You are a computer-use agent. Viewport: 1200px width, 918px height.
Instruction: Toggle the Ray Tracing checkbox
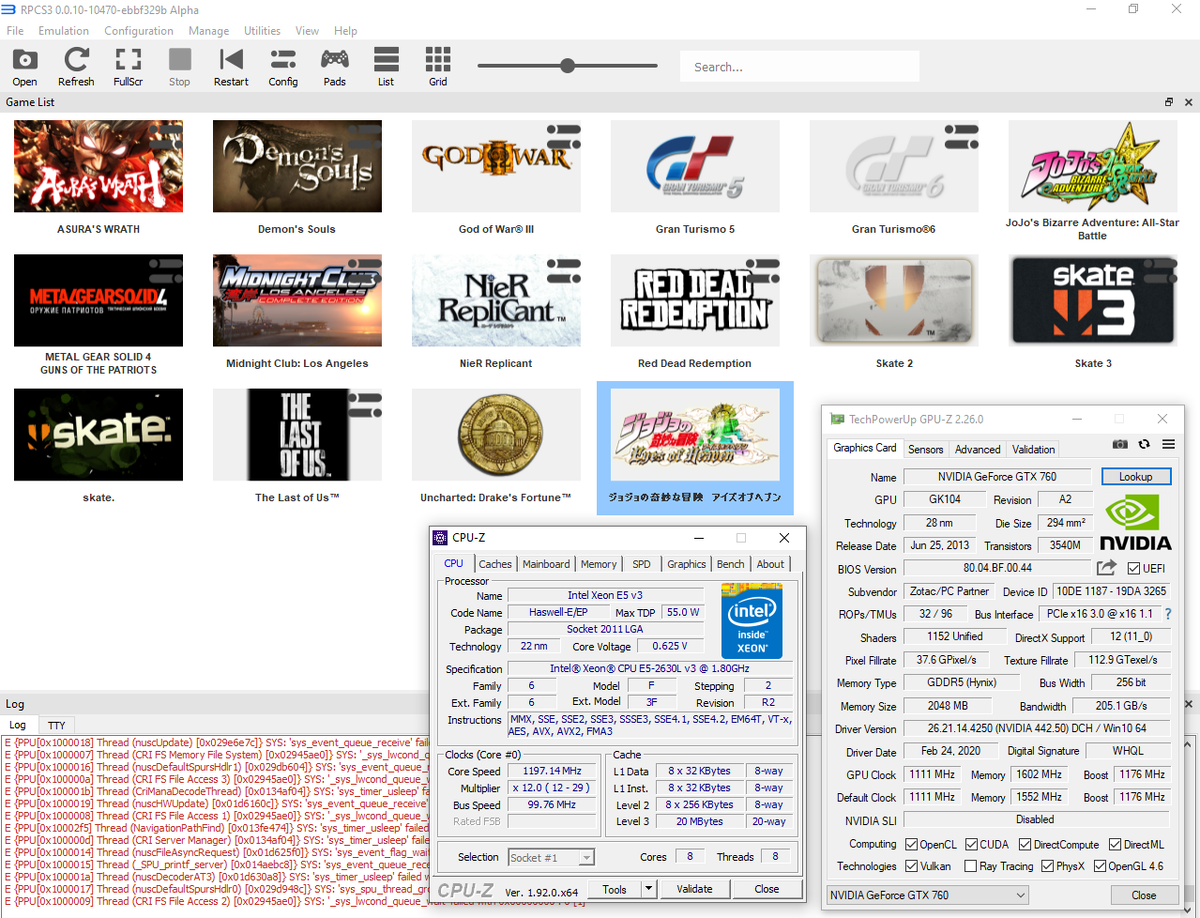[x=971, y=866]
